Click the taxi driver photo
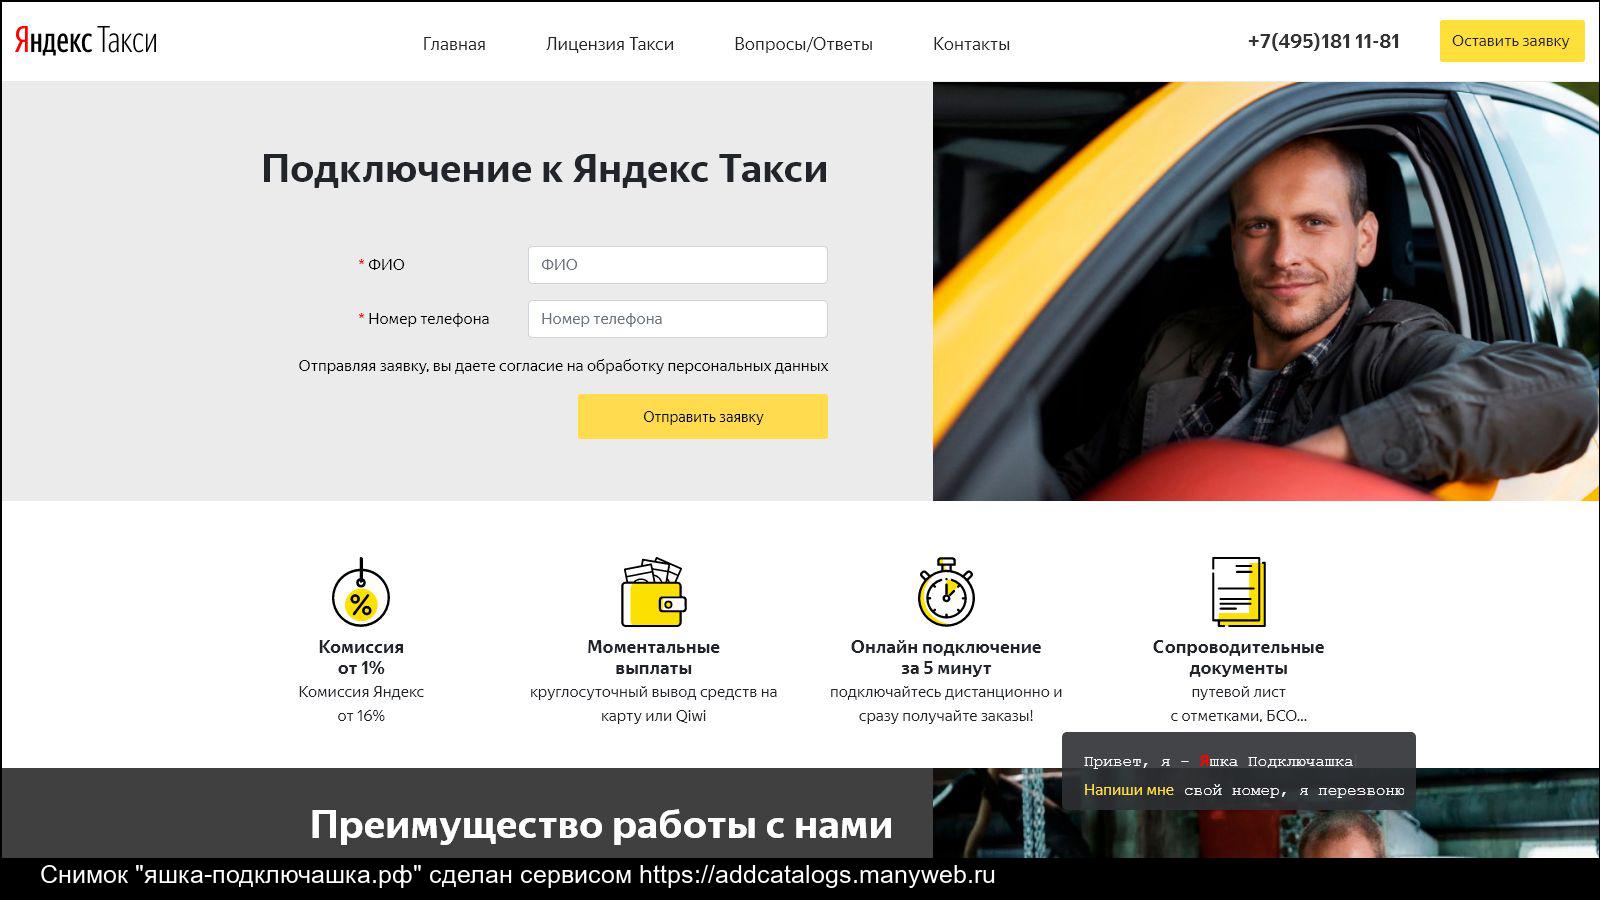This screenshot has height=900, width=1600. [1266, 291]
